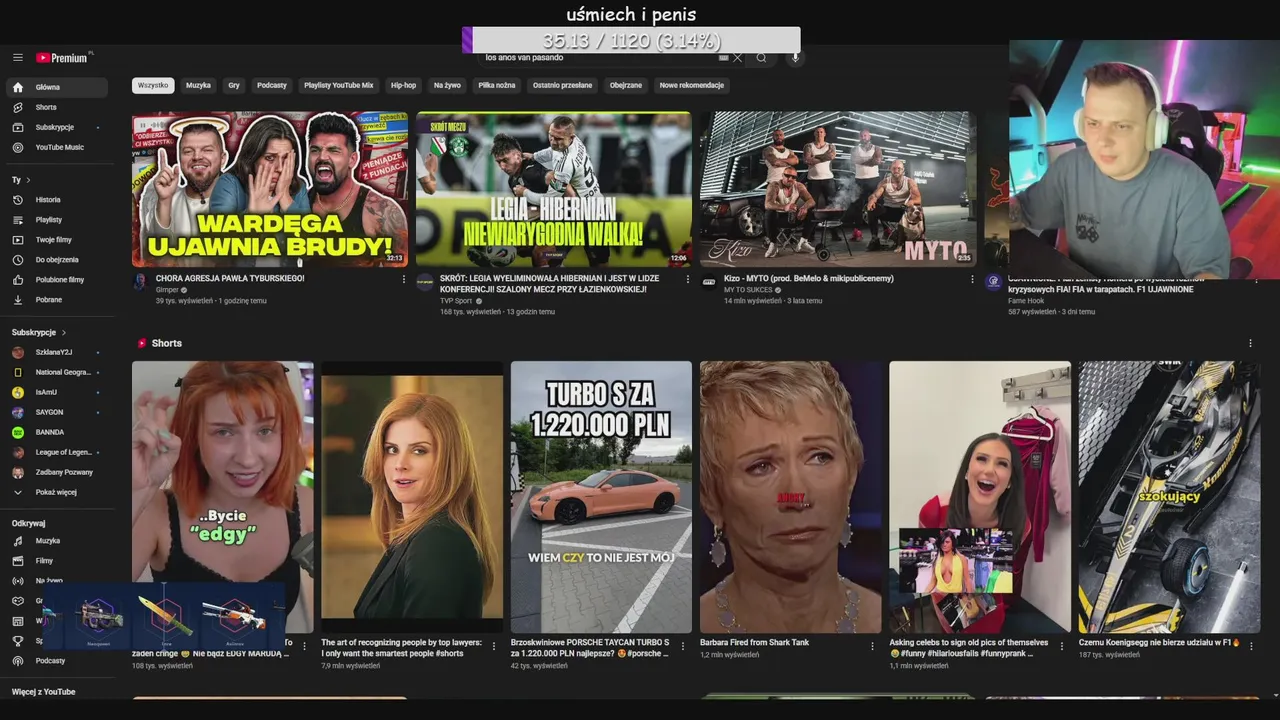The width and height of the screenshot is (1280, 720).
Task: Open the Koenigsegg F1 'szokujący' Short thumbnail
Action: [x=1169, y=497]
